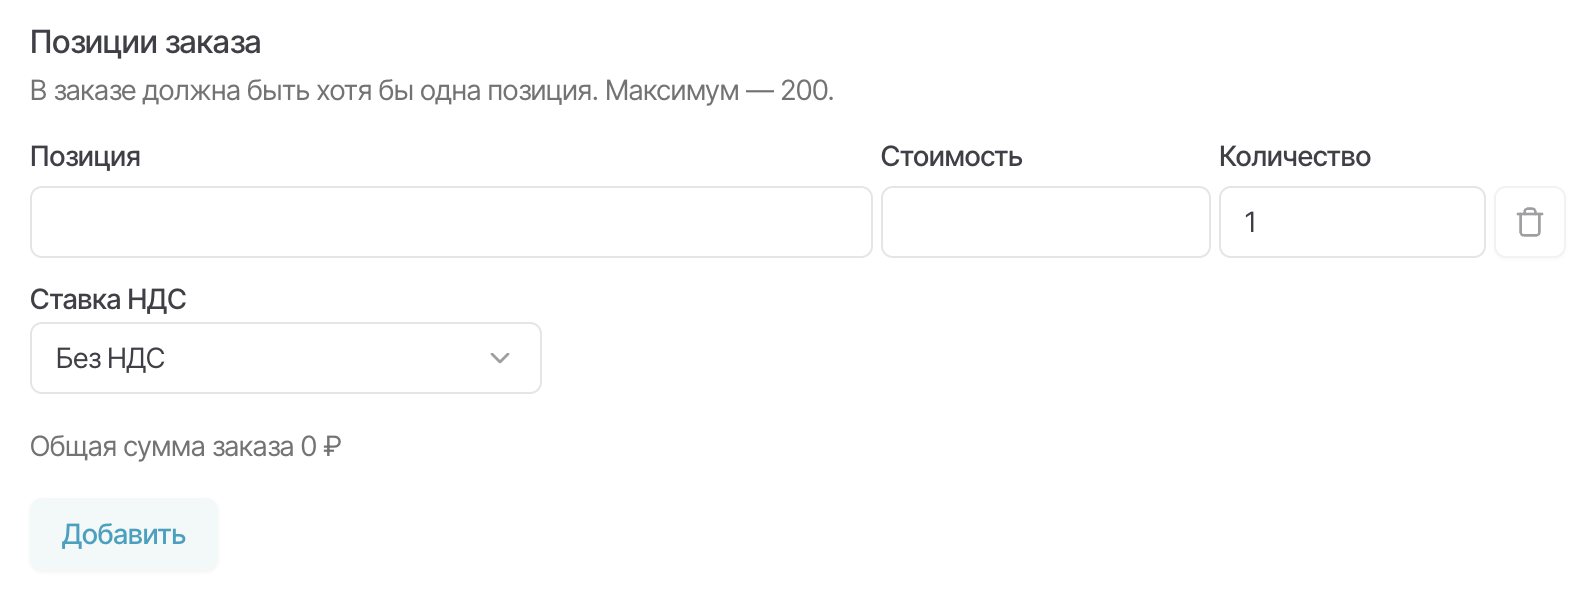
Task: Delete the order position with trash icon
Action: 1529,222
